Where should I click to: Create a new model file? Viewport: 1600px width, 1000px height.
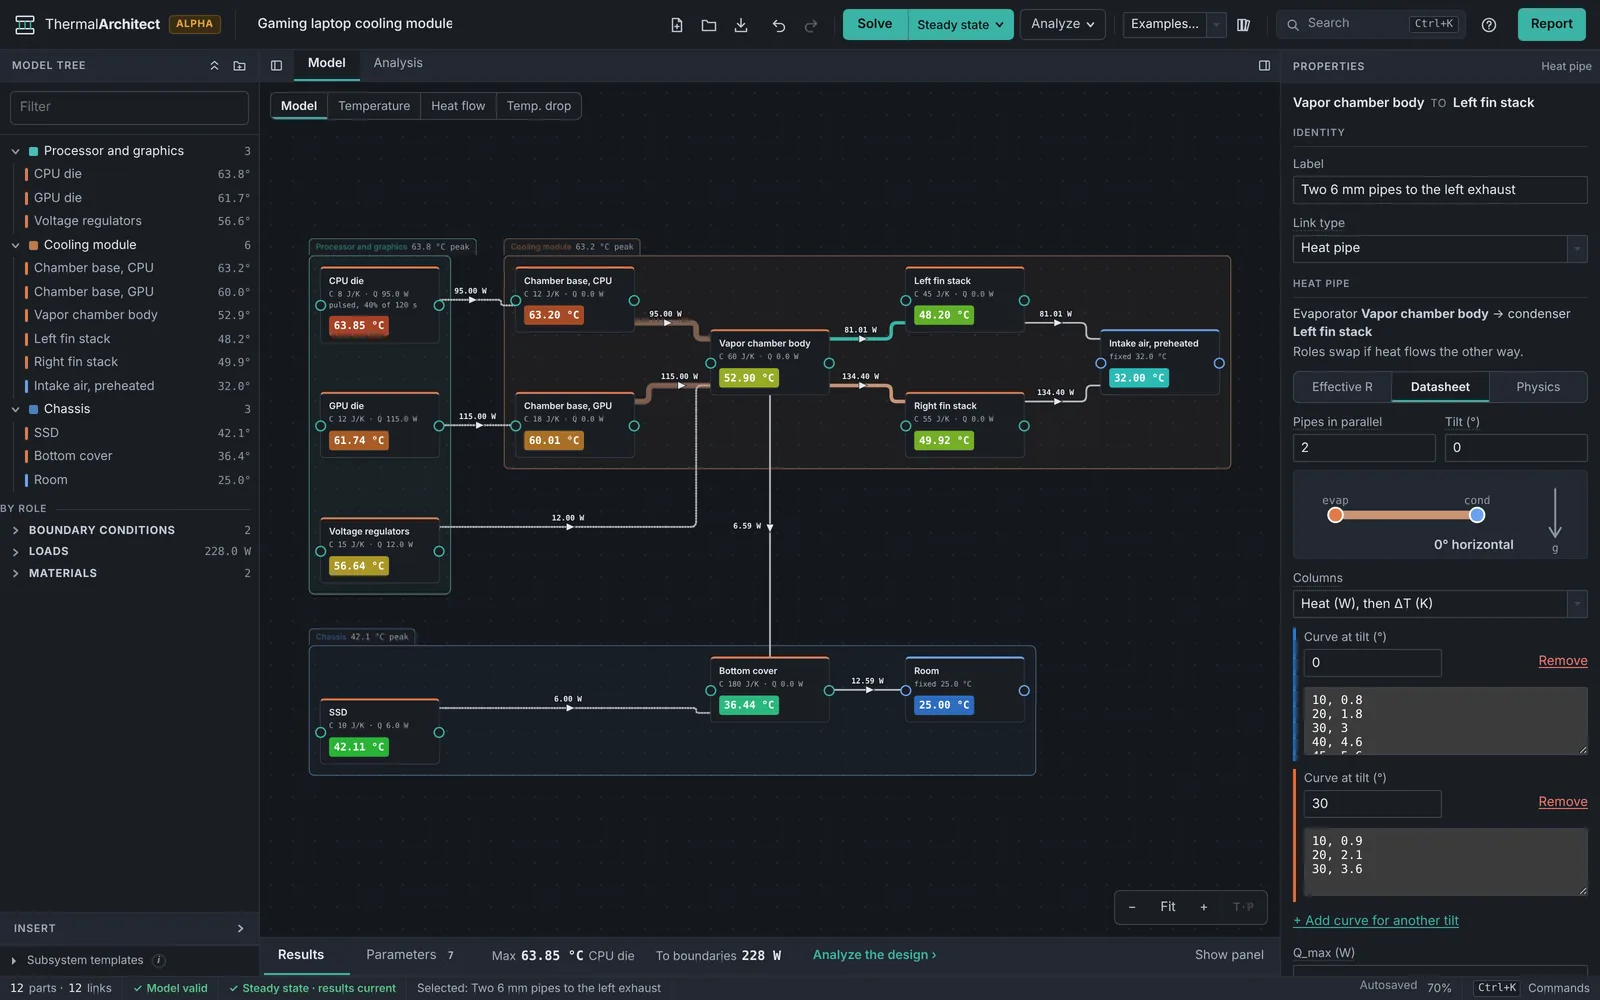coord(677,25)
